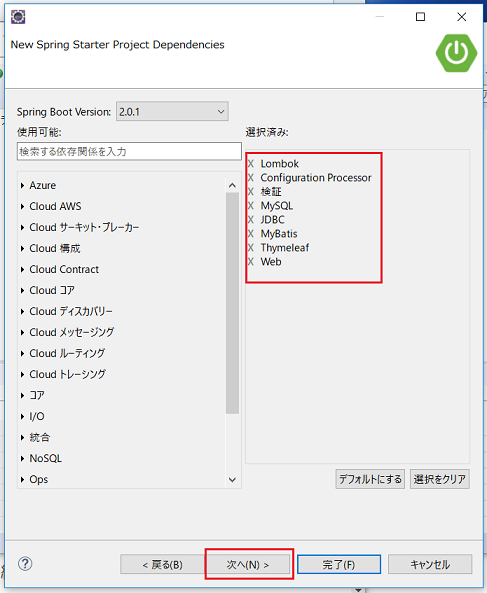Expand the Azure category

pos(22,185)
